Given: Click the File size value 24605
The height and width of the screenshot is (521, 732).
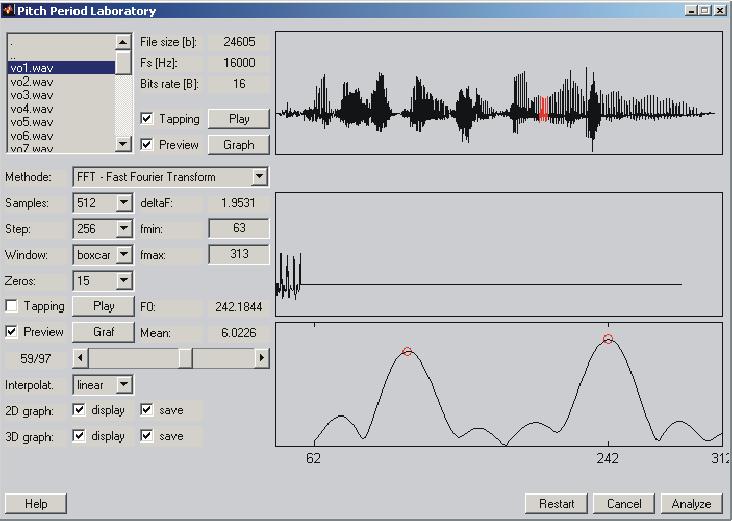Looking at the screenshot, I should click(239, 42).
